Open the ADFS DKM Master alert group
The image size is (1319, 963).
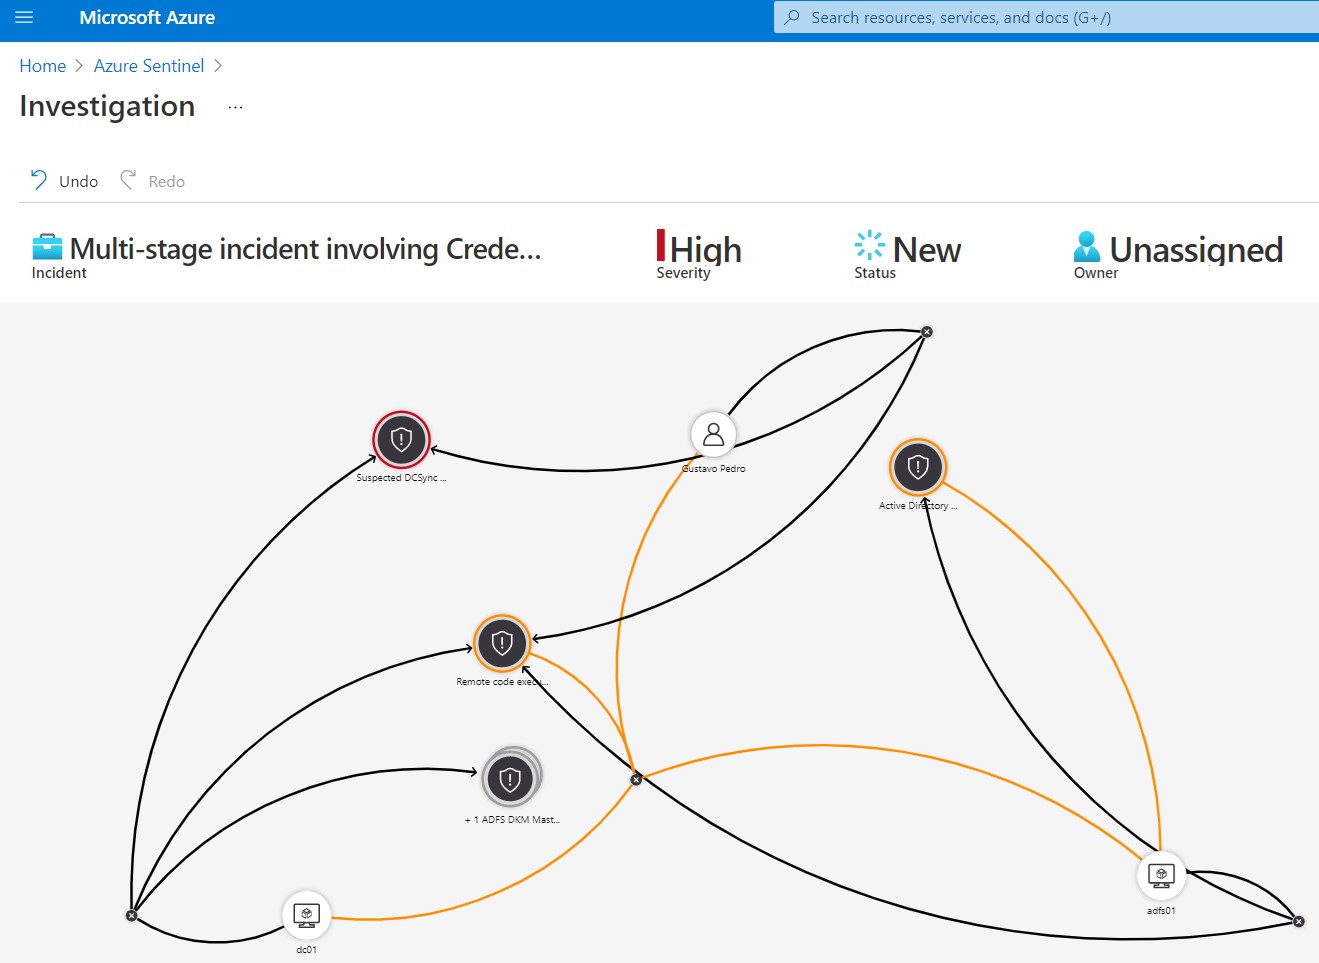point(510,779)
